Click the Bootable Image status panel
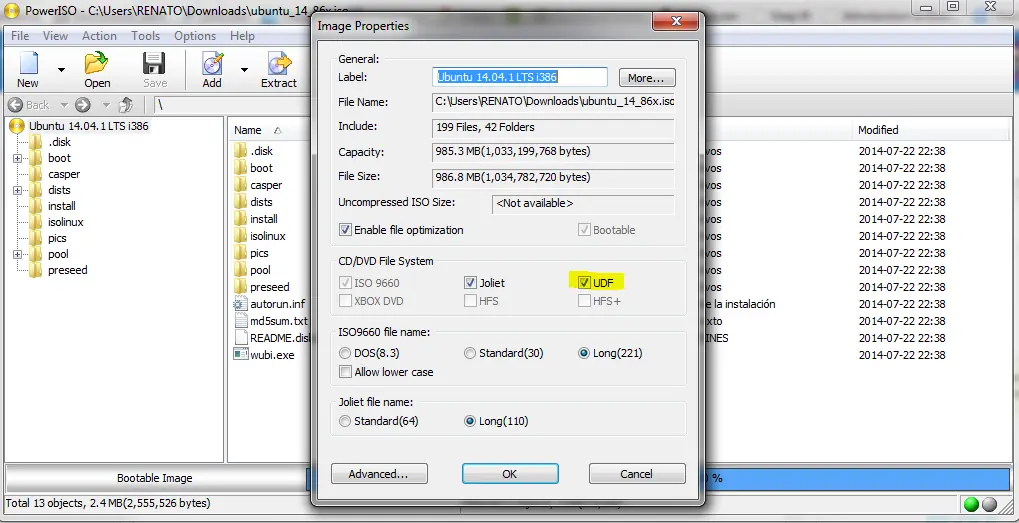Screen dimensions: 1019x523 (x=155, y=478)
